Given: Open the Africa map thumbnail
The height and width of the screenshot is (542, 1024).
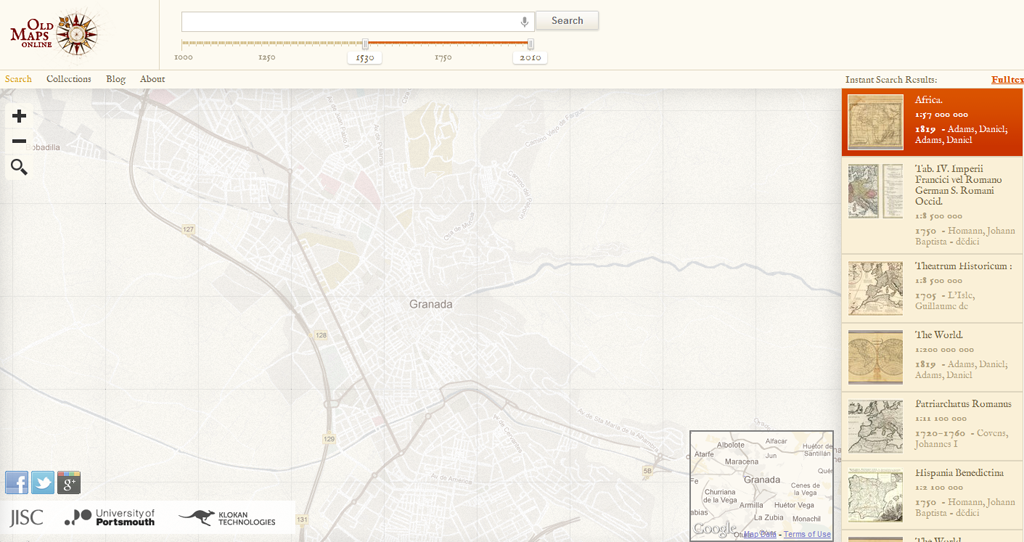Looking at the screenshot, I should point(876,122).
